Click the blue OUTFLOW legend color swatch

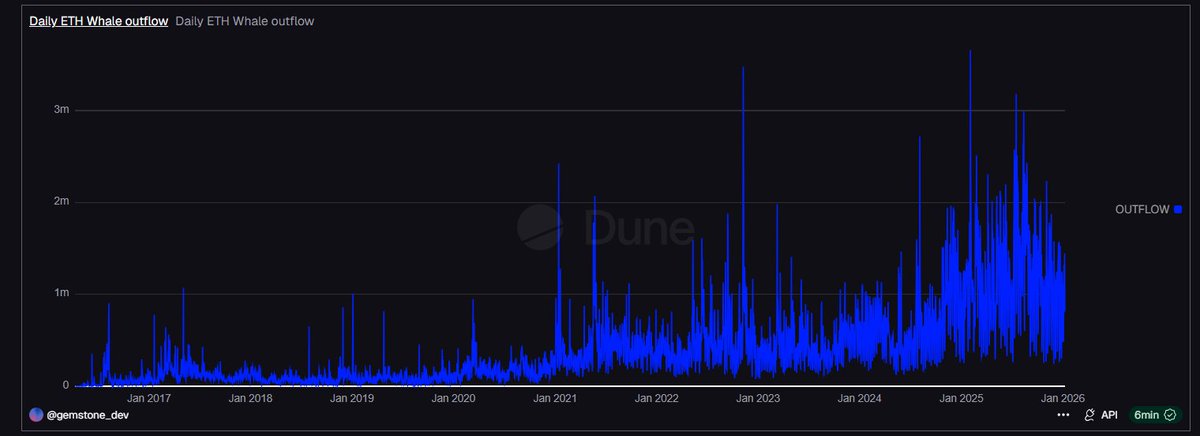tap(1178, 209)
